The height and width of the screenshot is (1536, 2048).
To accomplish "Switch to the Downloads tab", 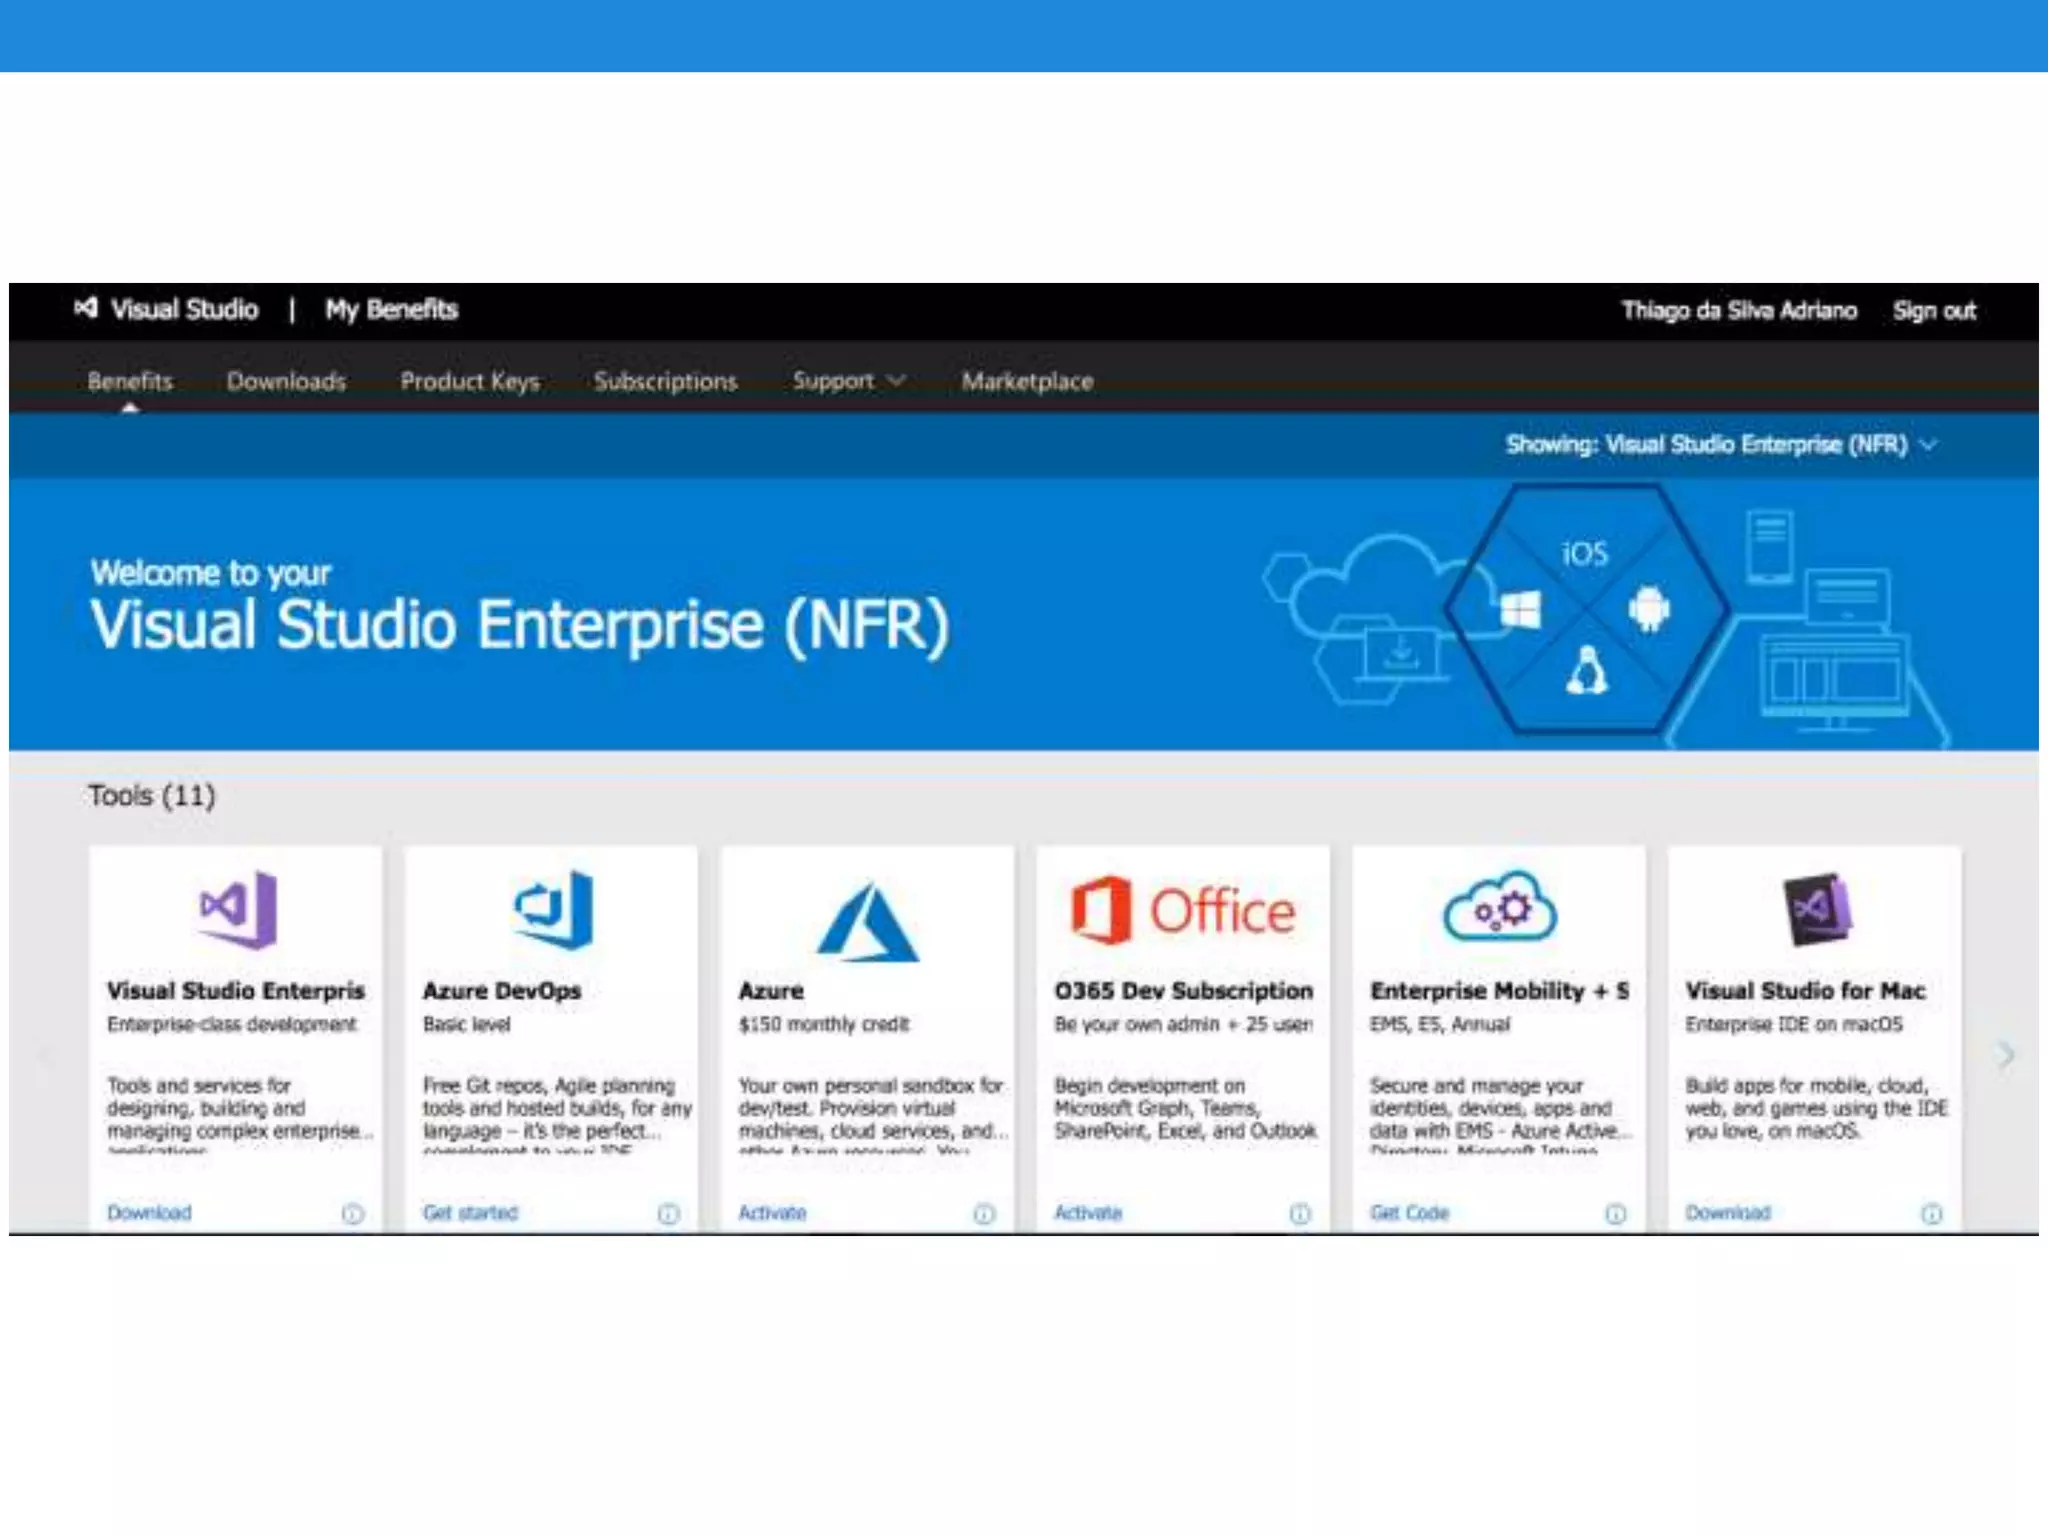I will point(286,381).
